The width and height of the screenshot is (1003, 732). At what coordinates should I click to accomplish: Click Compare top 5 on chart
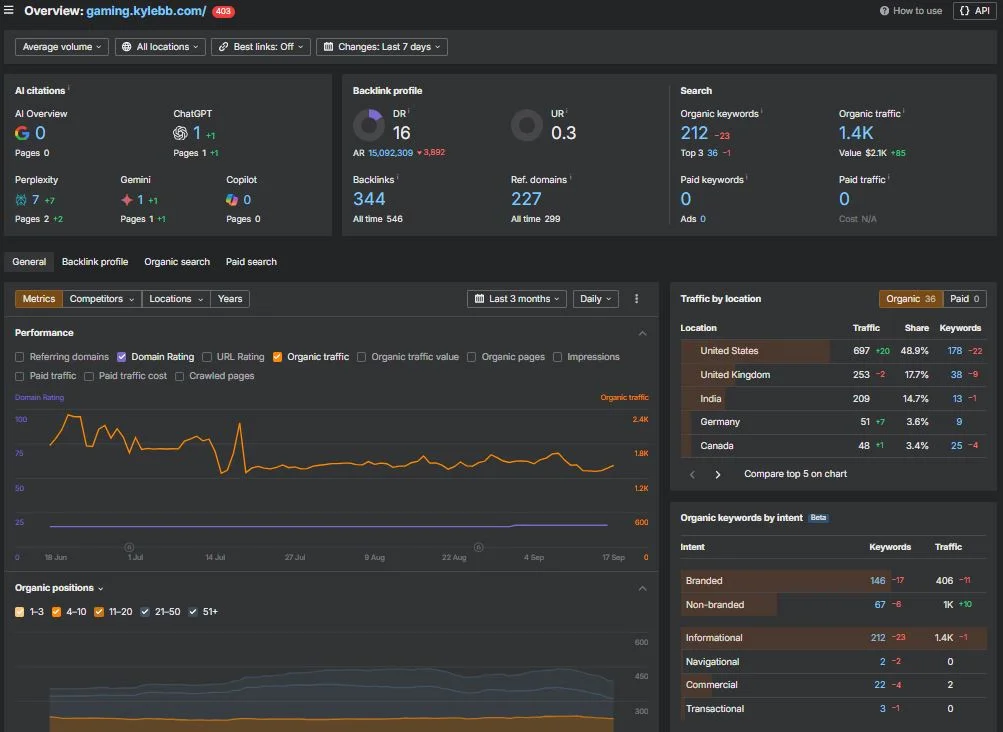click(x=795, y=474)
